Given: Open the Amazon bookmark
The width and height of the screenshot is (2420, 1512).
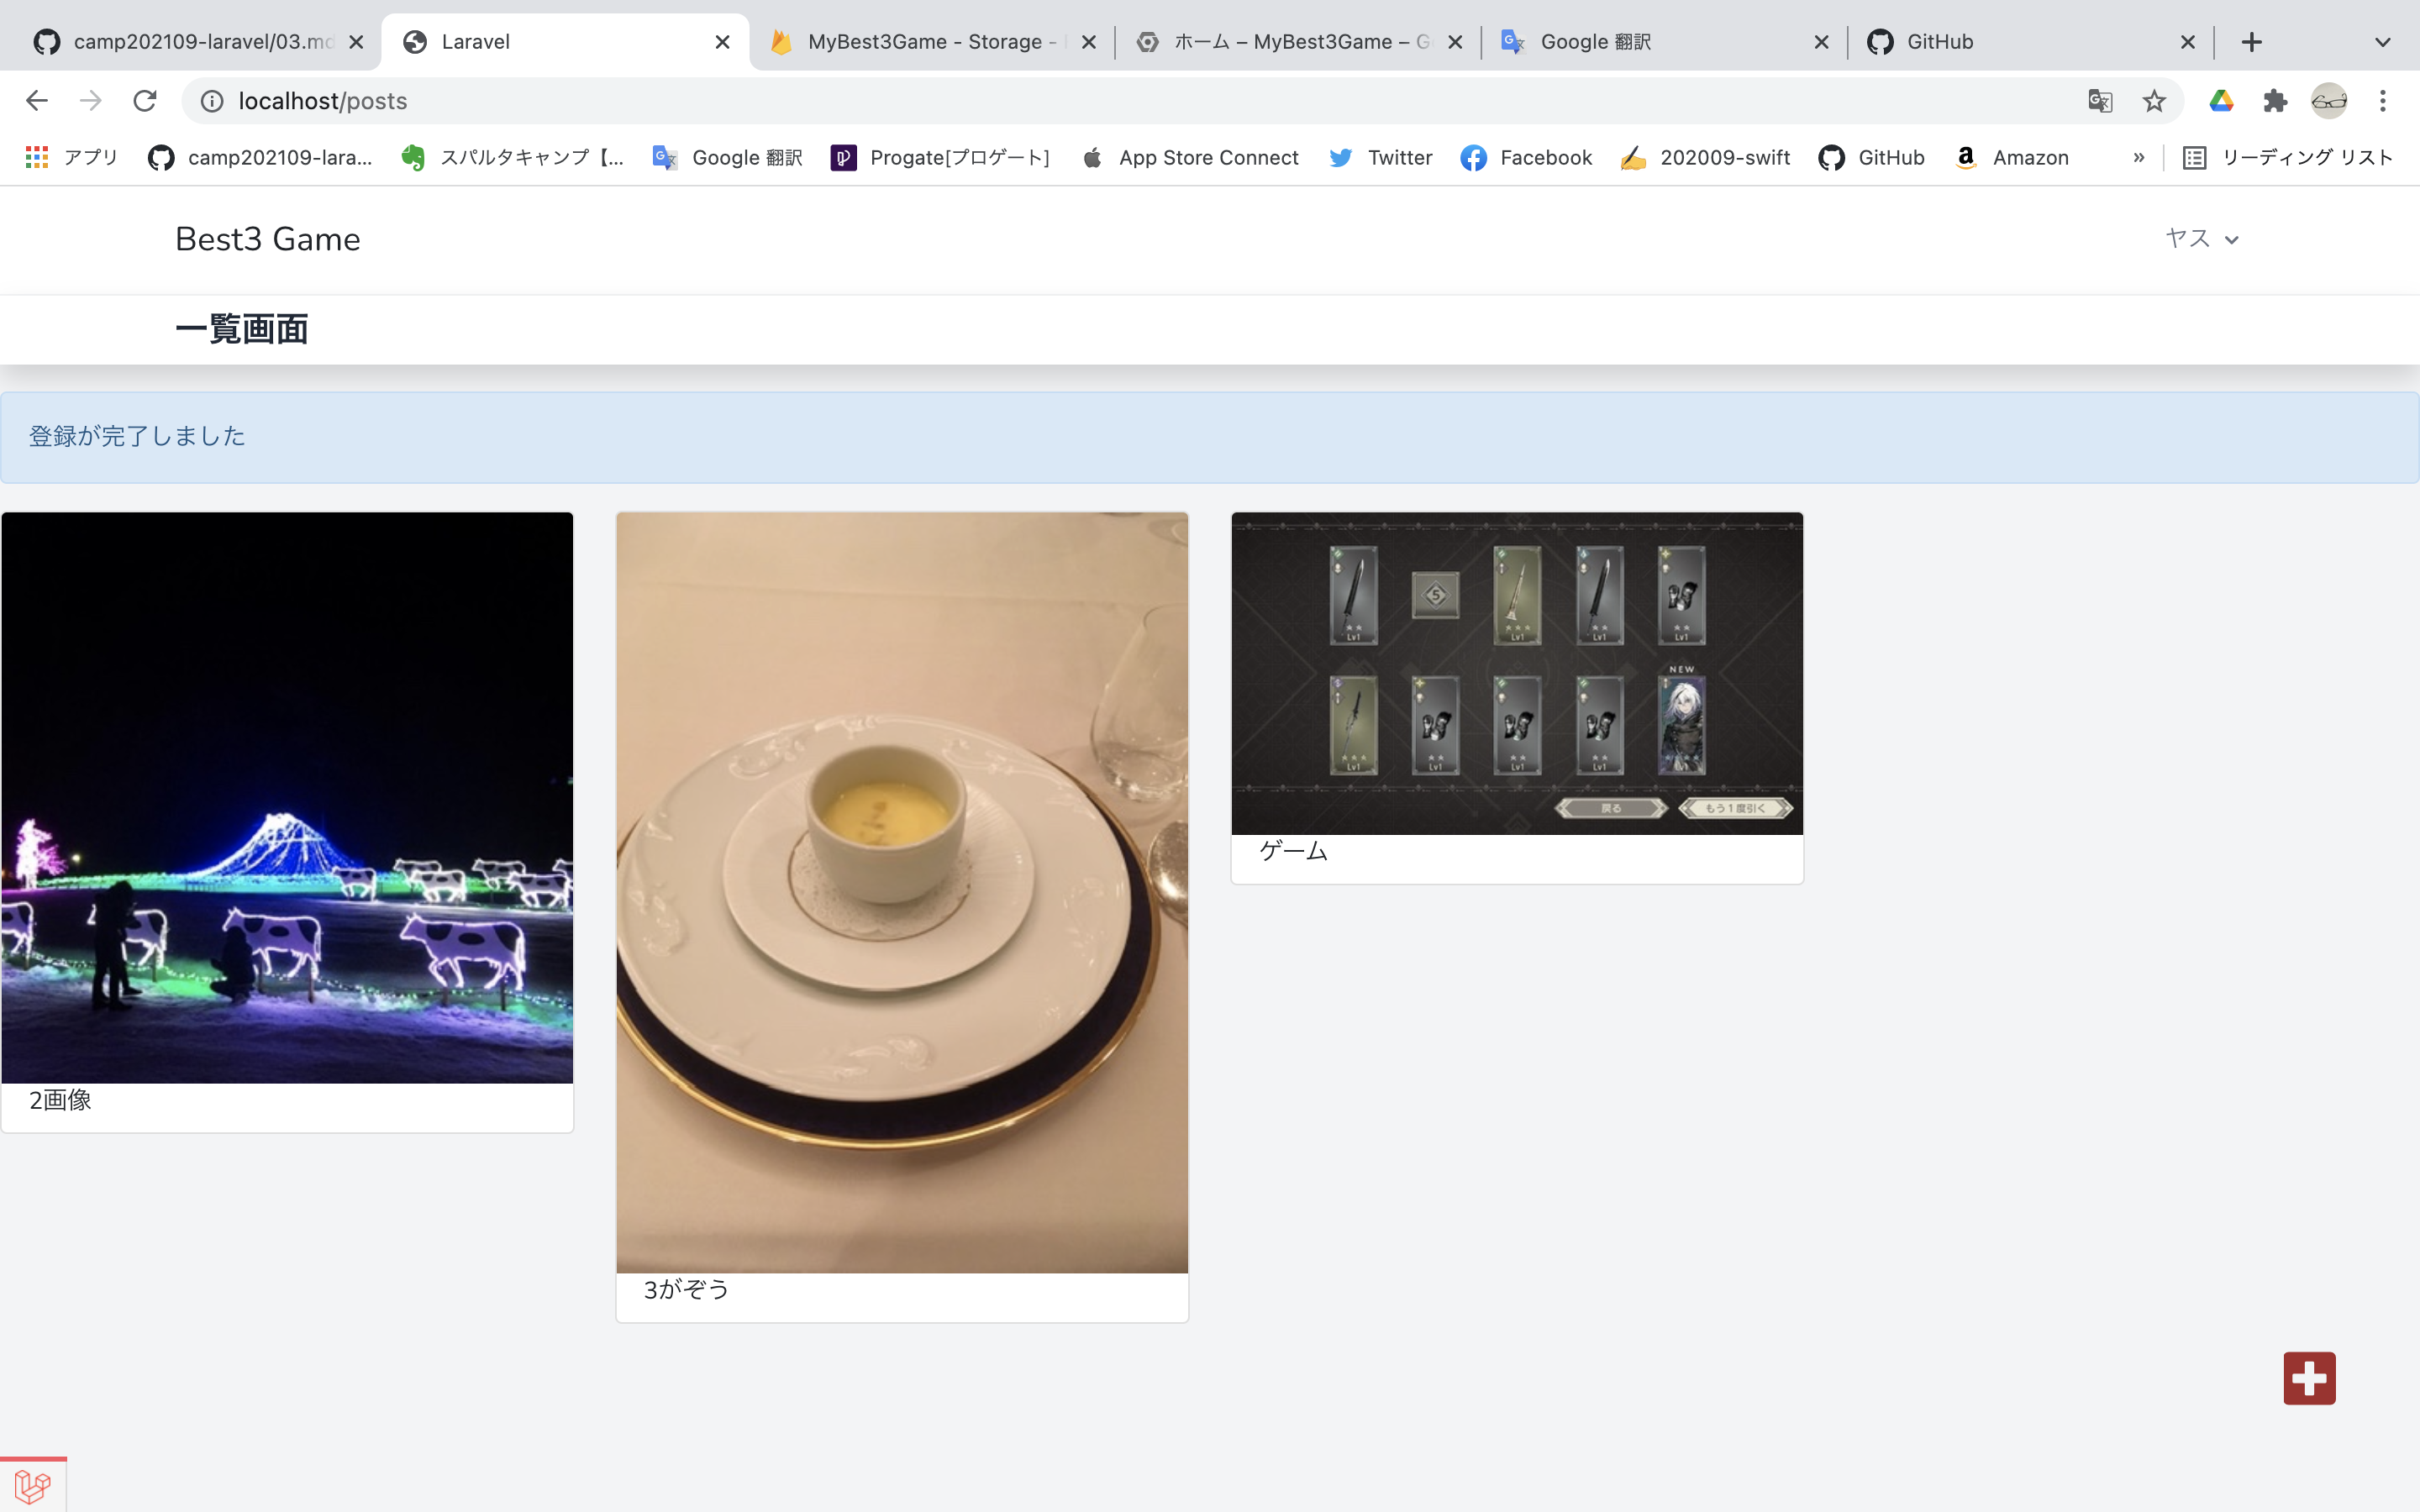Looking at the screenshot, I should 2011,157.
